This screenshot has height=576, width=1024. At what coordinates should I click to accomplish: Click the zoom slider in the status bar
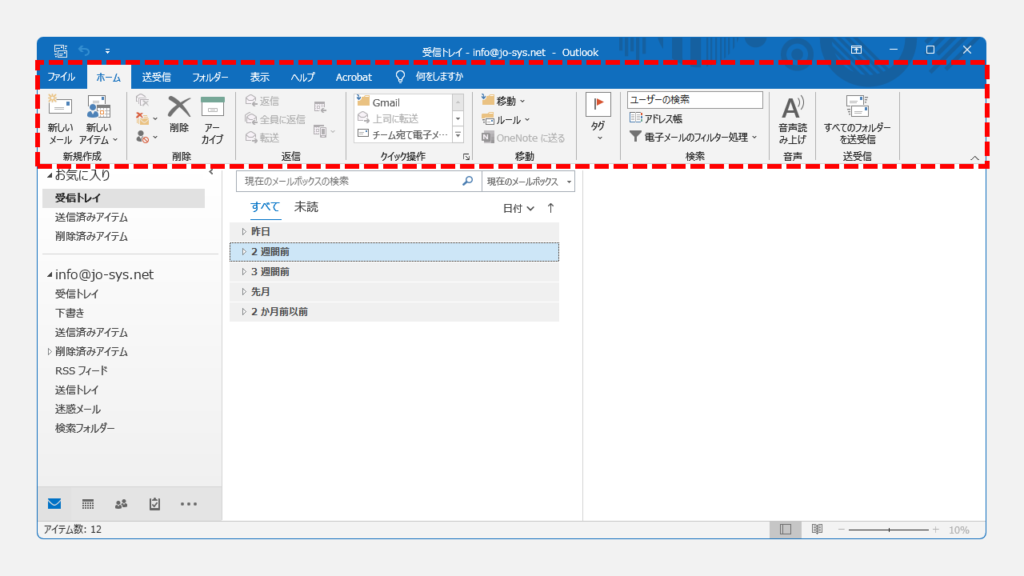click(888, 529)
